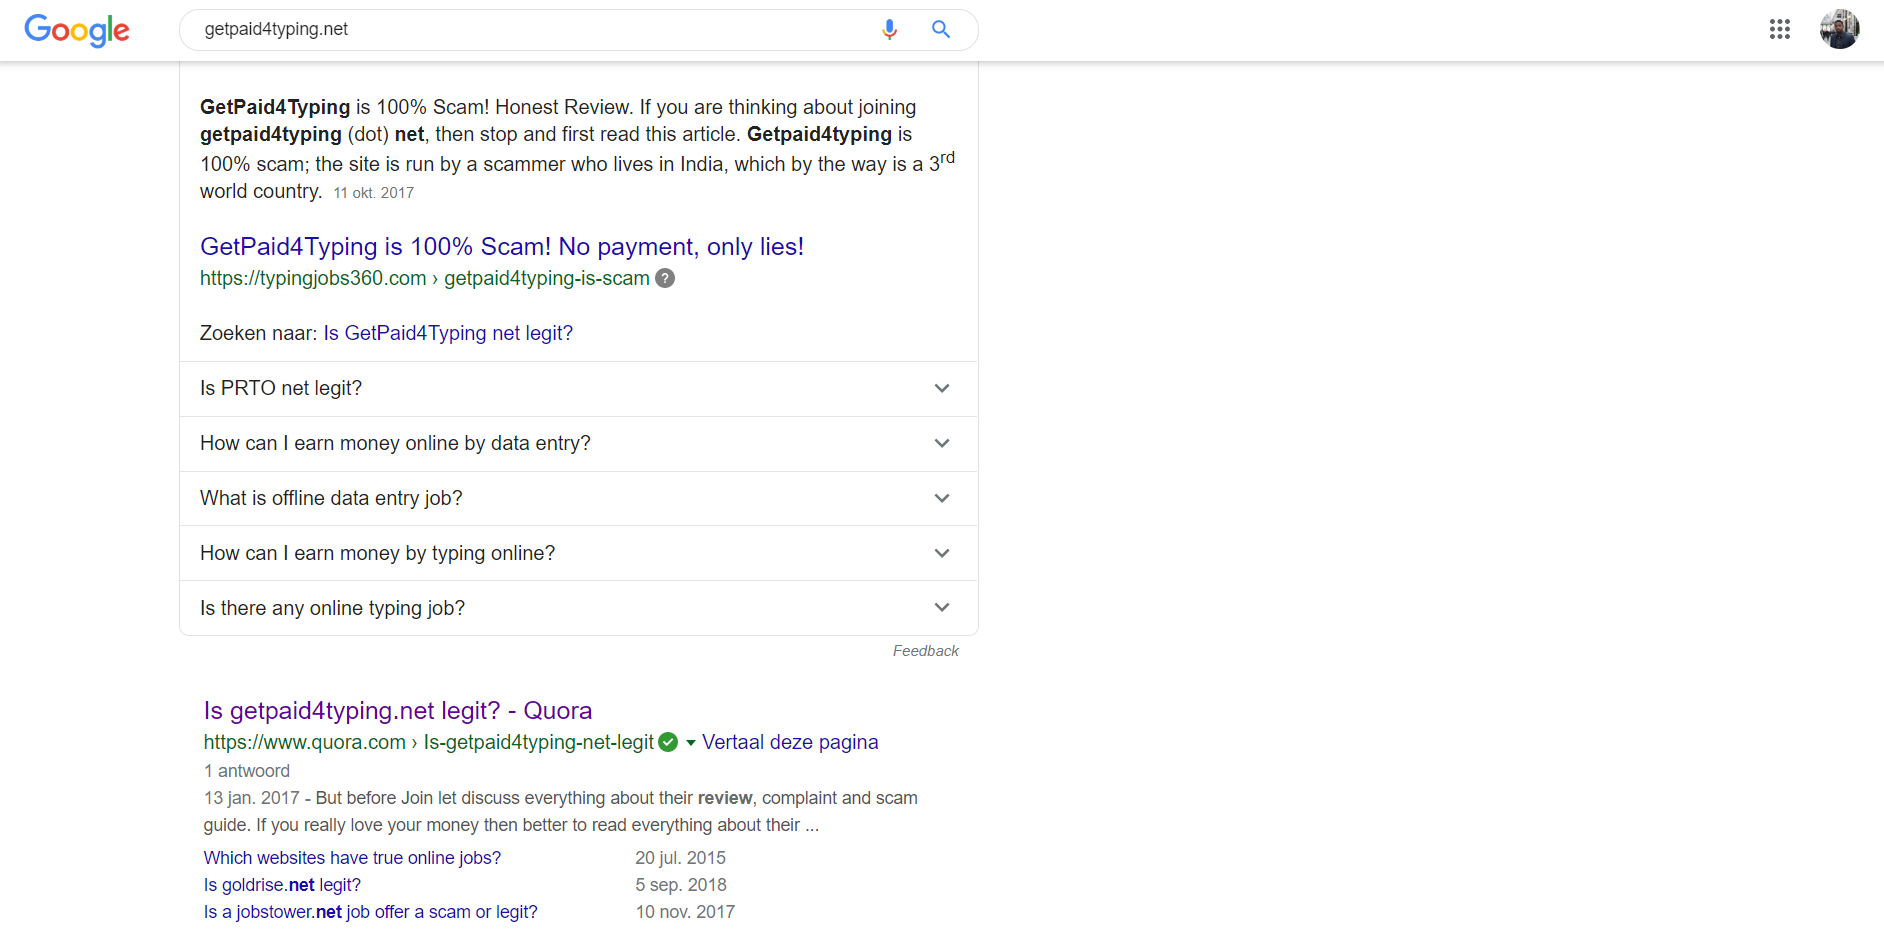Expand 'What is offline data entry job?'
The image size is (1884, 930).
579,499
